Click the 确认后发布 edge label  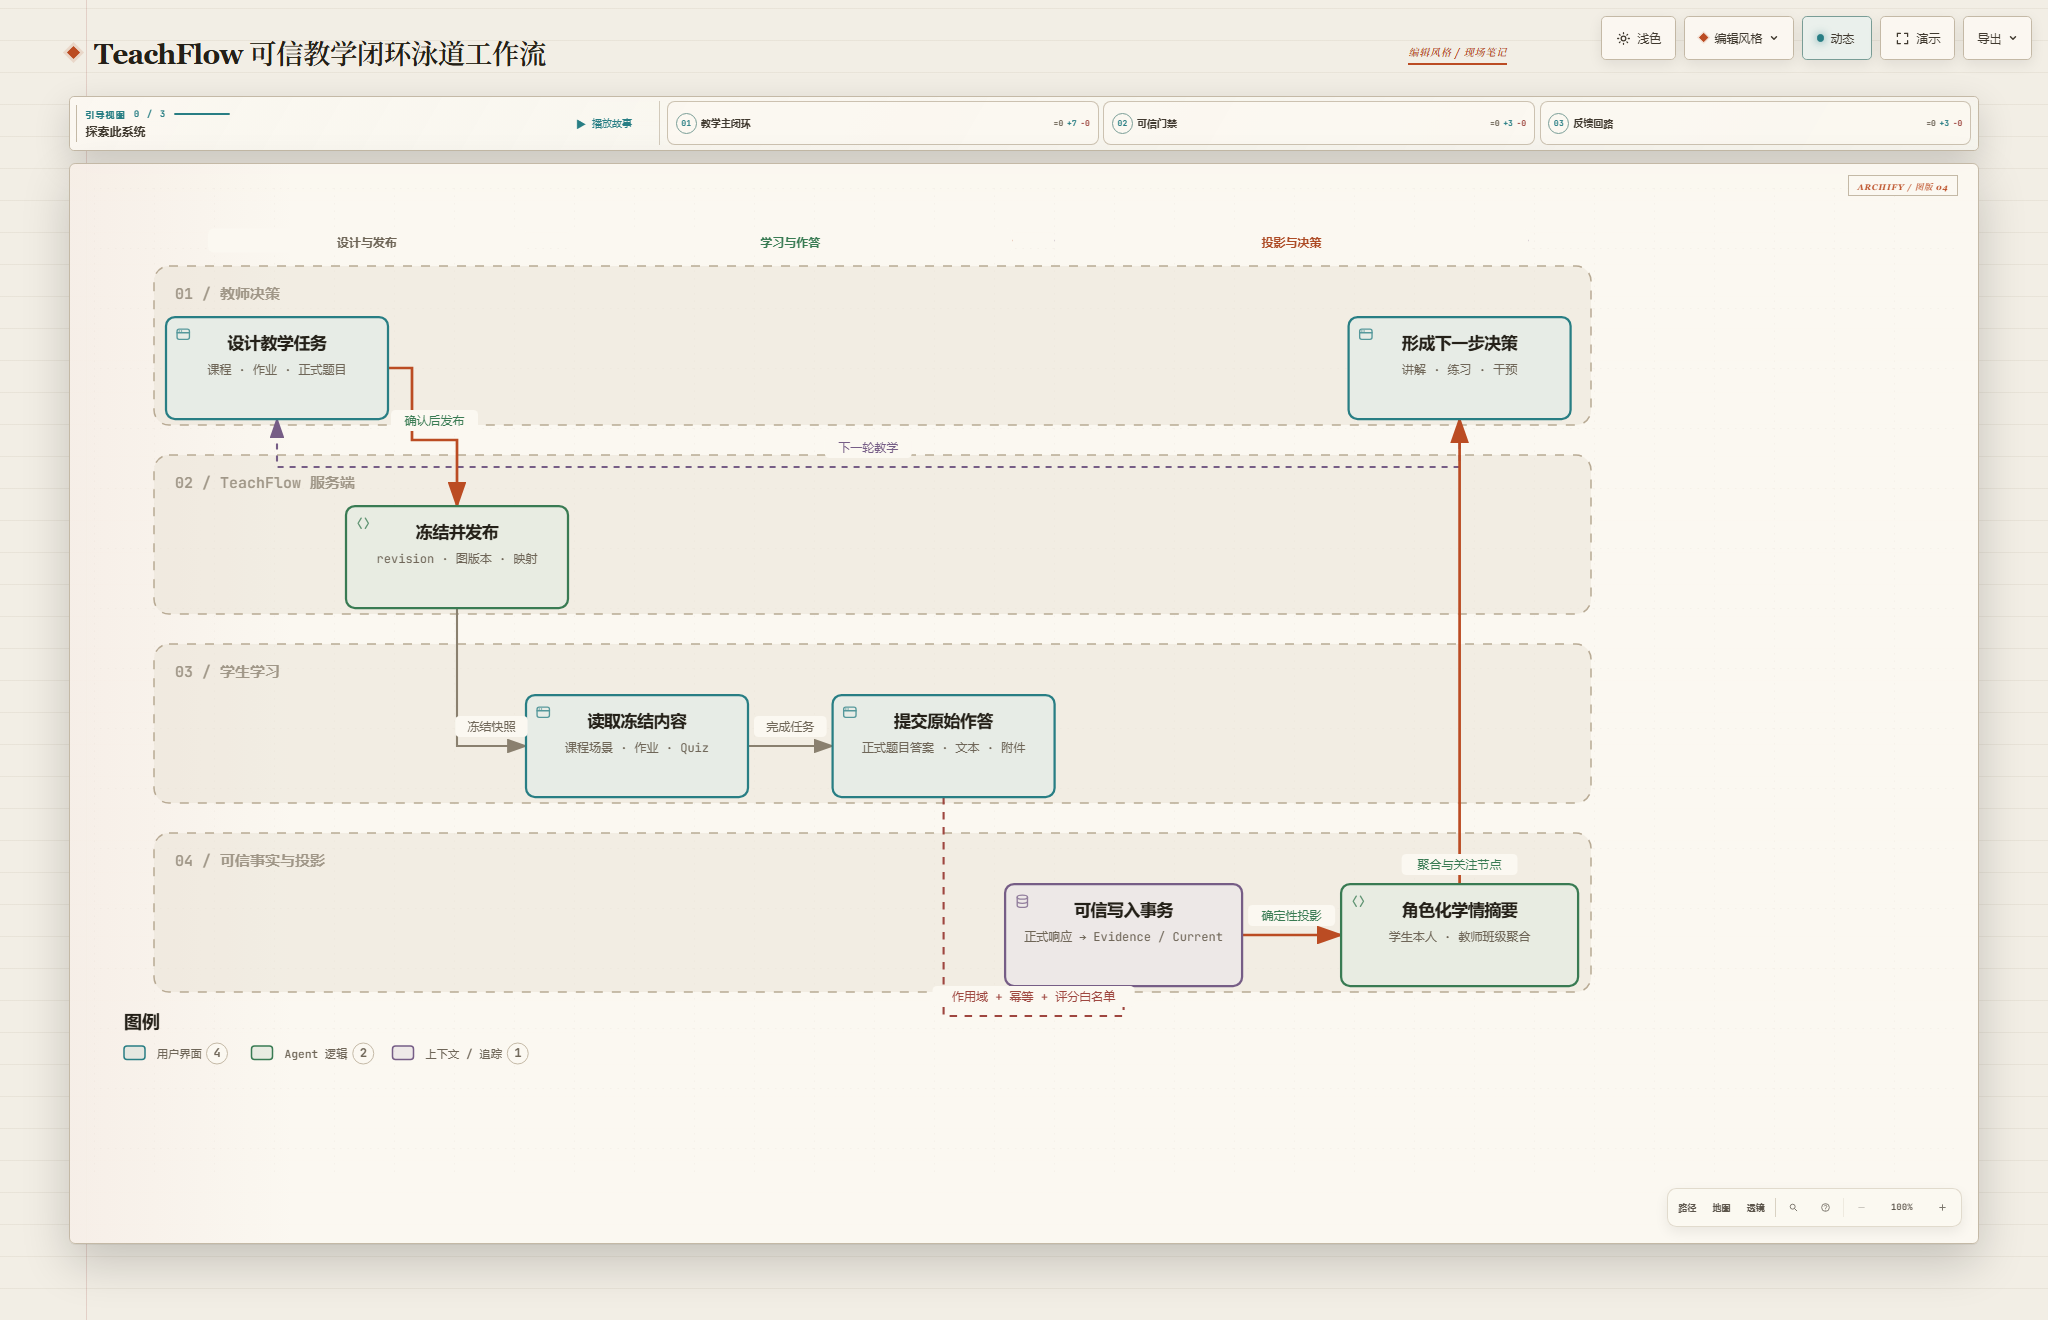tap(434, 421)
